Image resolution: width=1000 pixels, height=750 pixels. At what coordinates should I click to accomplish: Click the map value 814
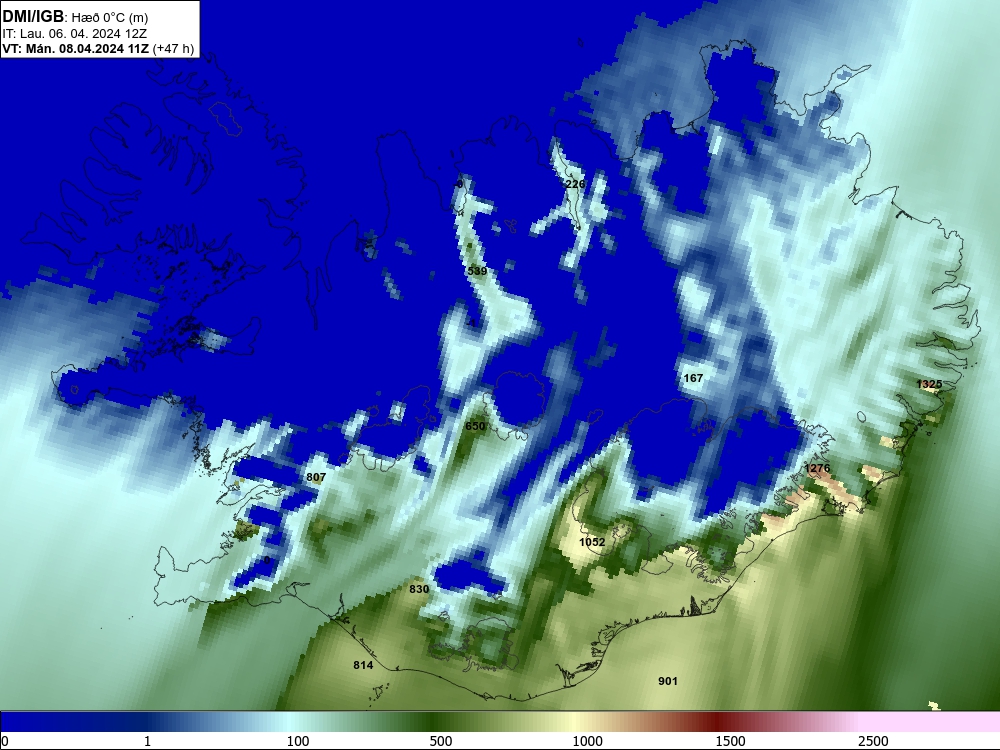pos(363,665)
